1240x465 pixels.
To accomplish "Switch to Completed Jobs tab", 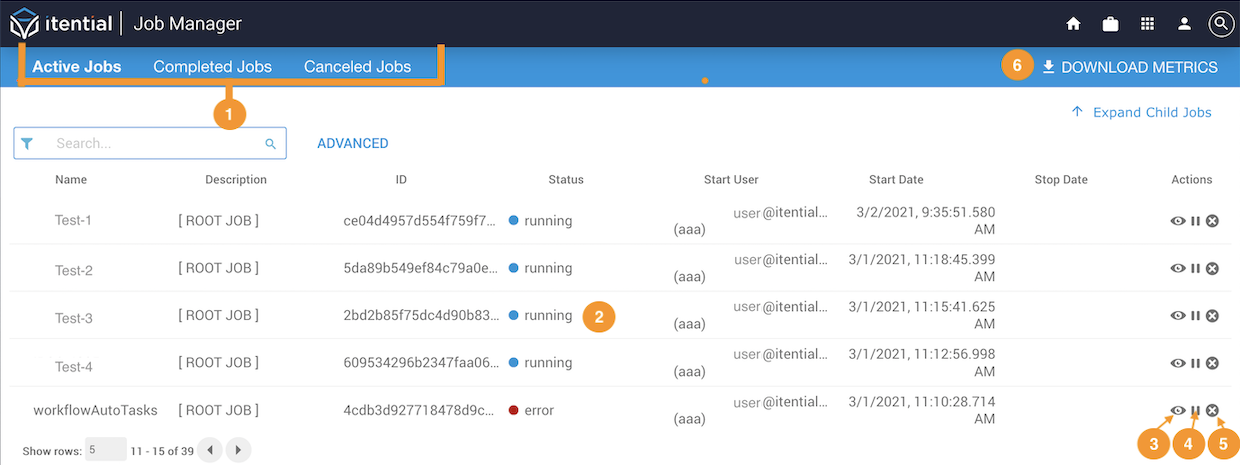I will (212, 67).
